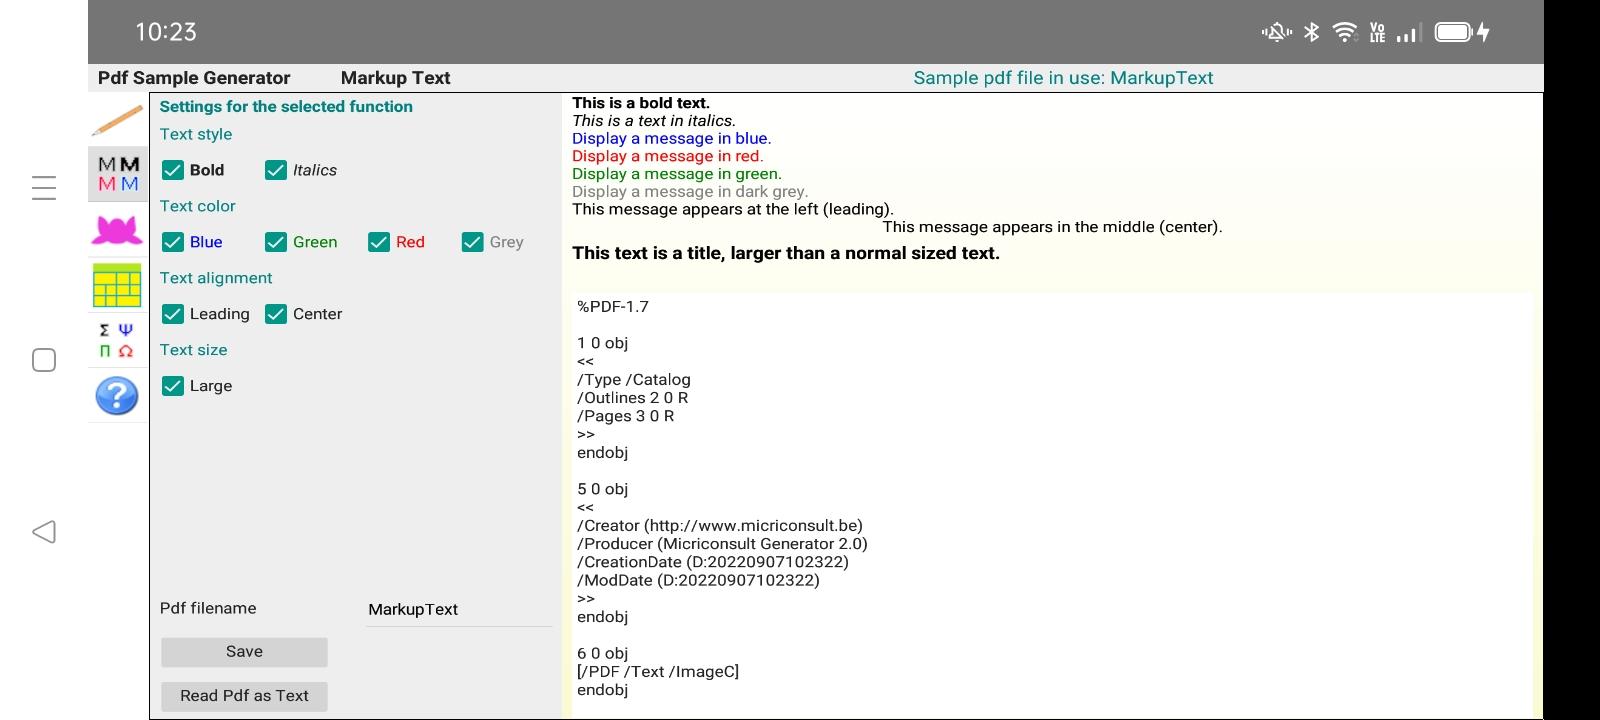The image size is (1600, 720).
Task: Open the pink creature image function icon
Action: pyautogui.click(x=117, y=230)
